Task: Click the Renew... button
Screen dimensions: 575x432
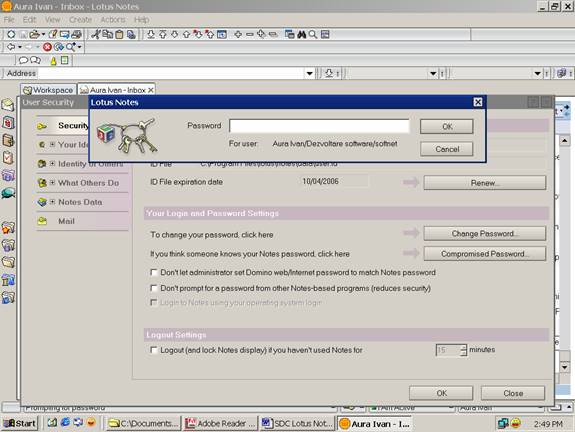Action: coord(485,183)
